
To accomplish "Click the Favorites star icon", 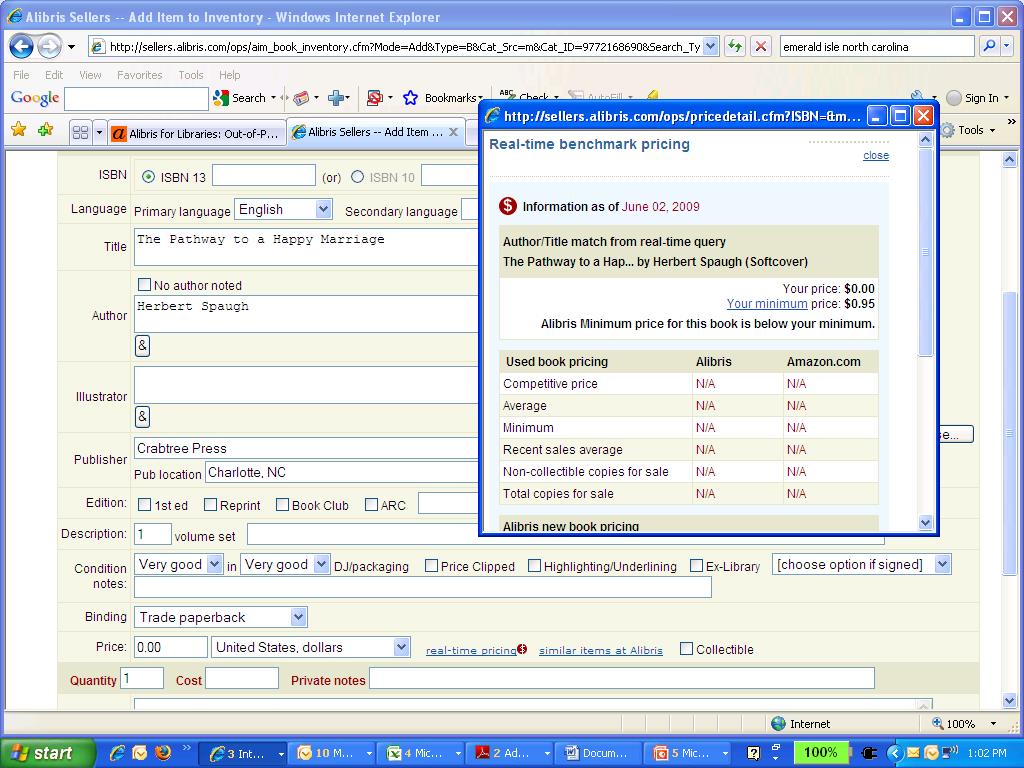I will (x=19, y=129).
